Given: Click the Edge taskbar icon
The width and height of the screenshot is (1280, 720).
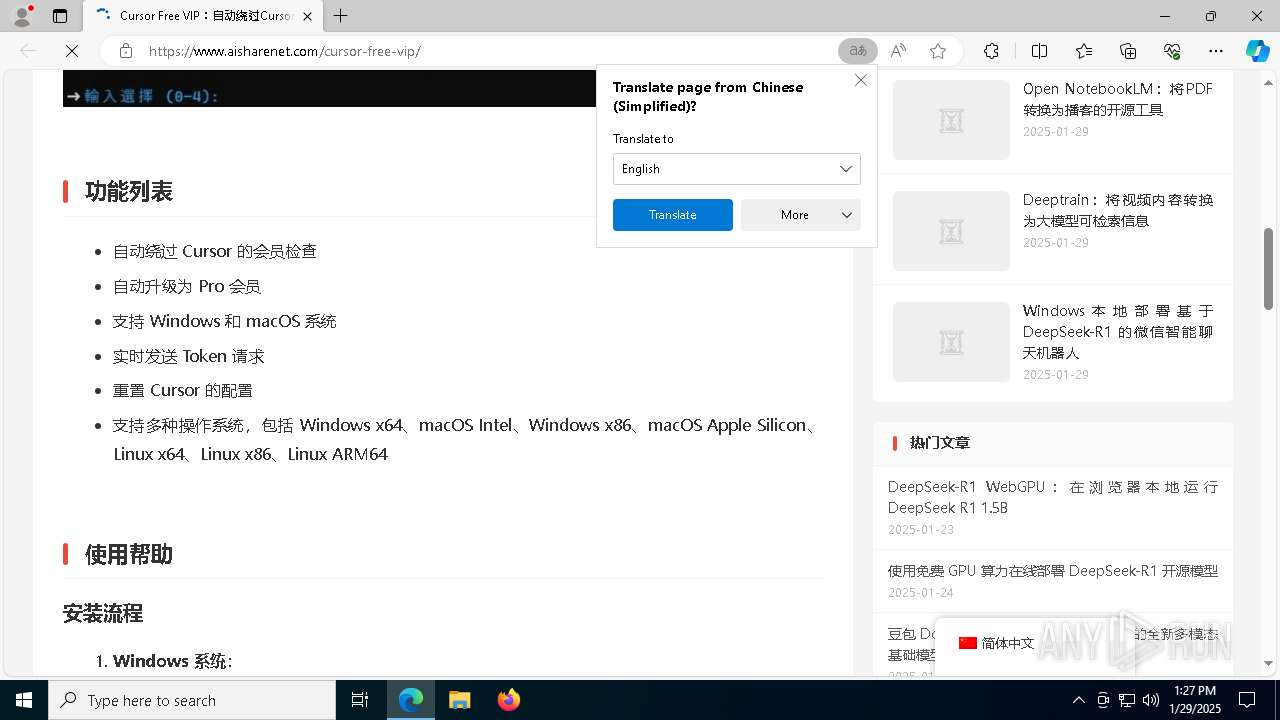Looking at the screenshot, I should [x=411, y=700].
